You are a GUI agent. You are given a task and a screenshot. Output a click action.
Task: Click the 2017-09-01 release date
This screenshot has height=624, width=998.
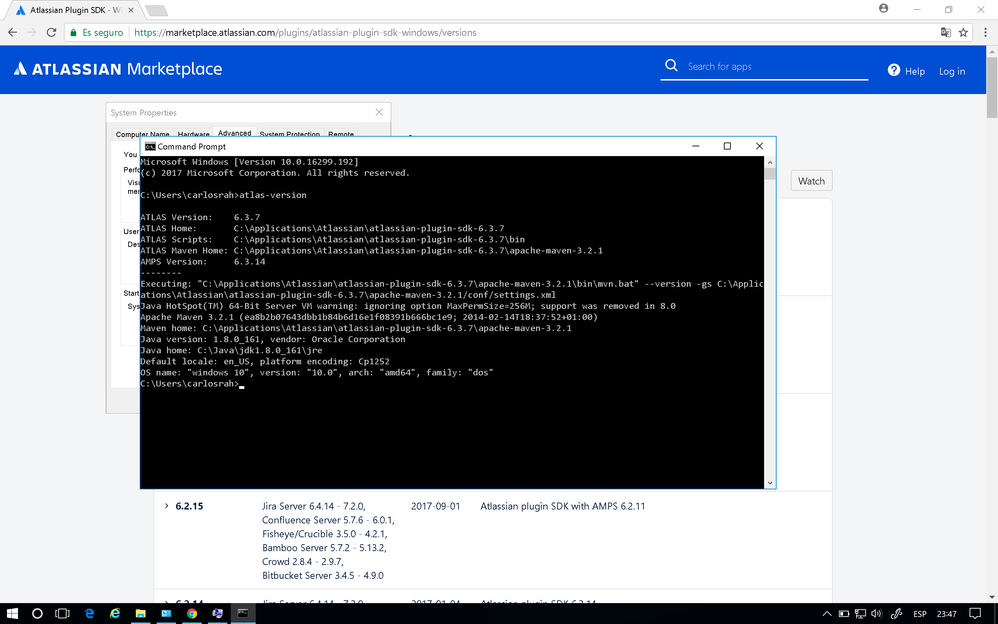435,506
